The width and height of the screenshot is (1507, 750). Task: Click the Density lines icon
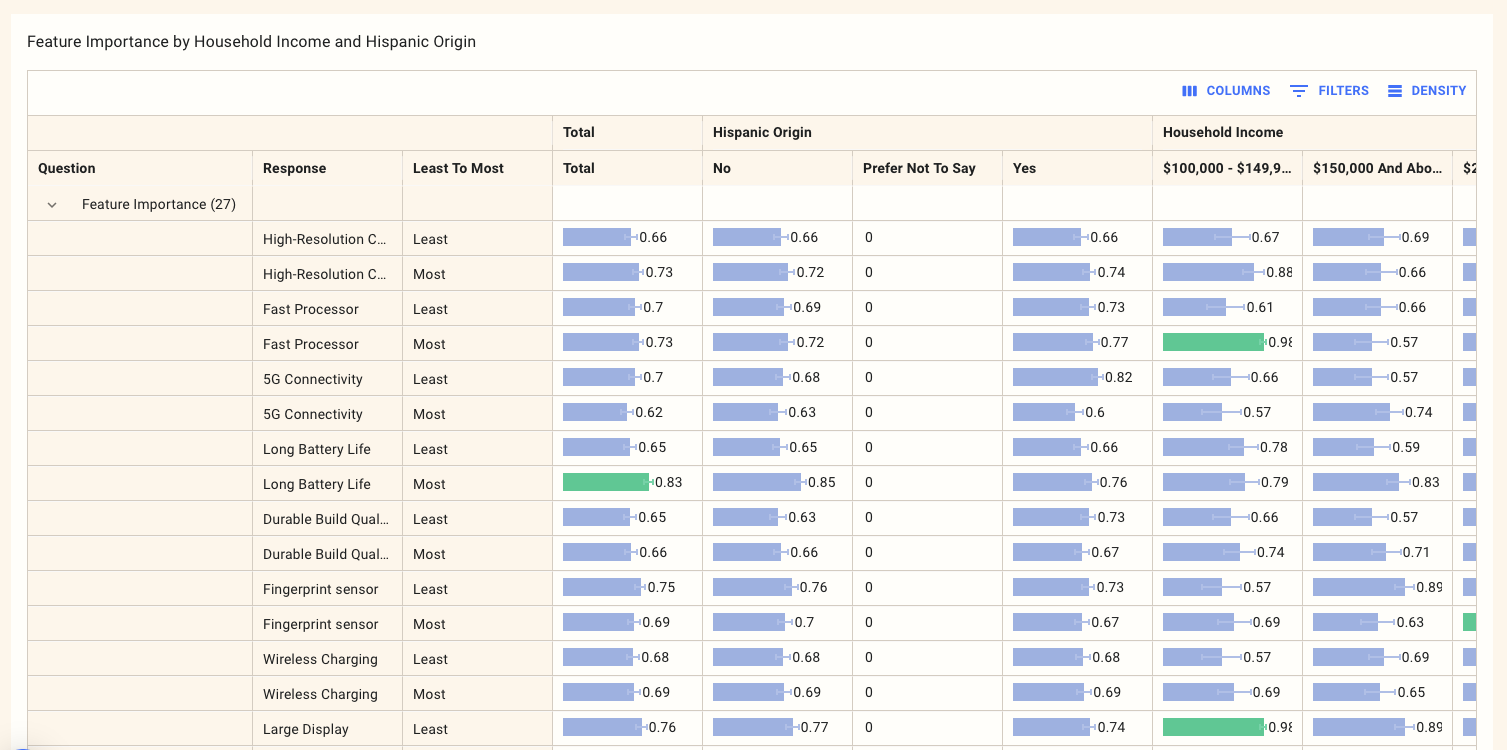(1394, 91)
